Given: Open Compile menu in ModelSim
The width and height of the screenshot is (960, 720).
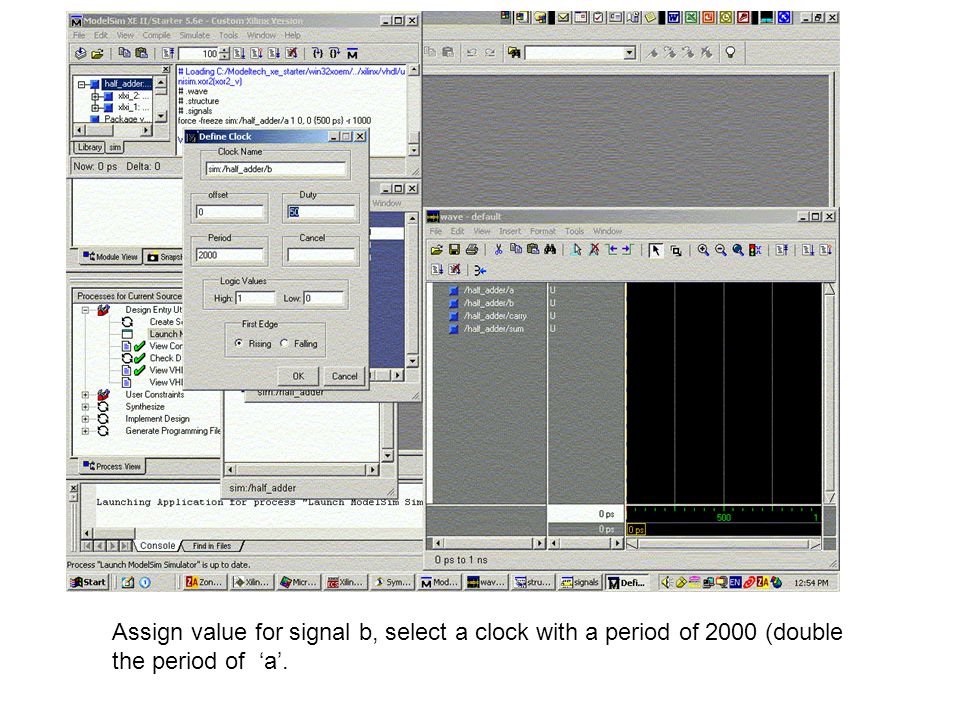Looking at the screenshot, I should [x=156, y=36].
